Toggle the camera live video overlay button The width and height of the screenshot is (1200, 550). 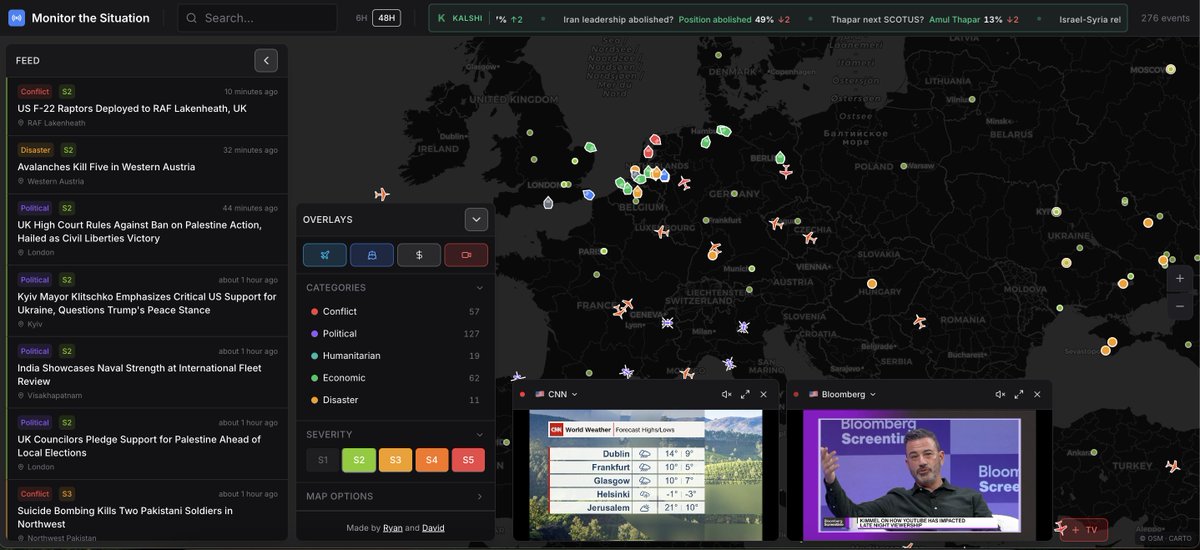tap(466, 255)
